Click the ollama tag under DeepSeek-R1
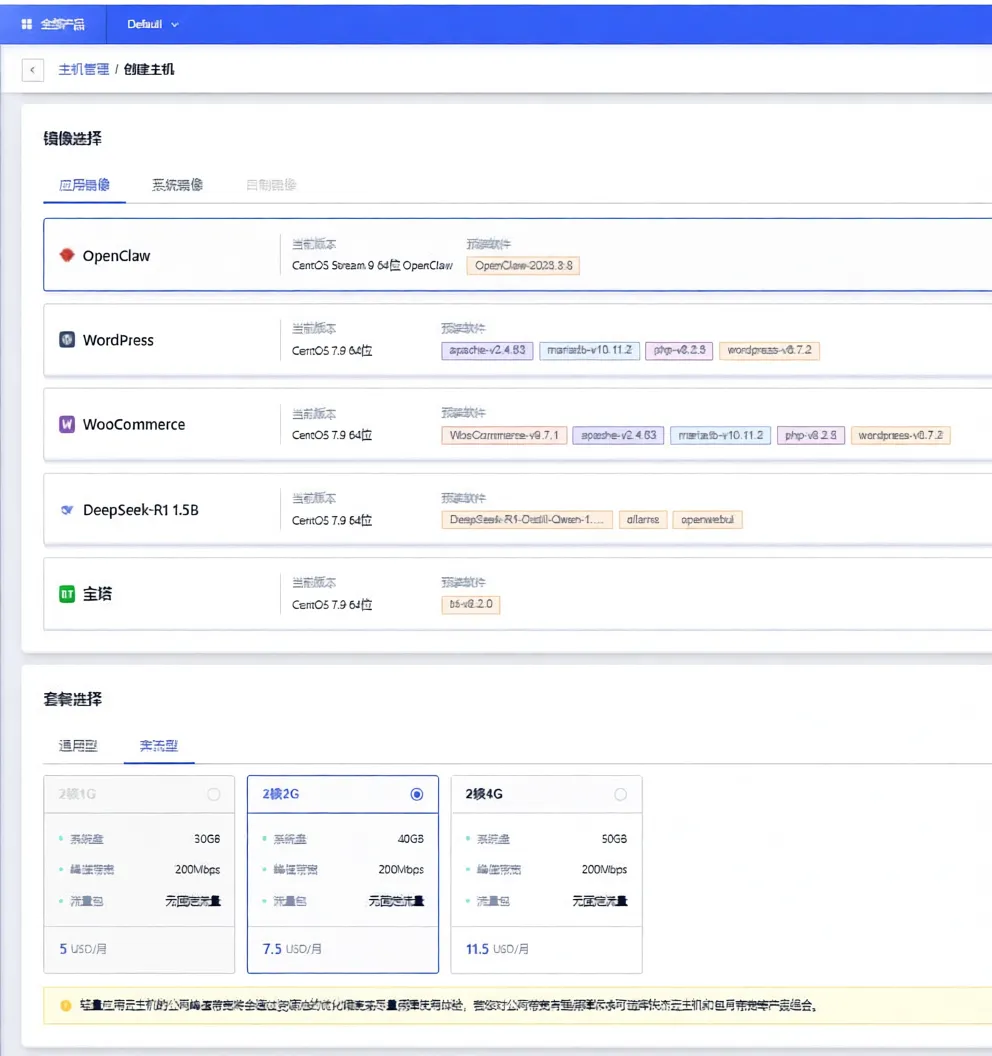 pos(643,519)
